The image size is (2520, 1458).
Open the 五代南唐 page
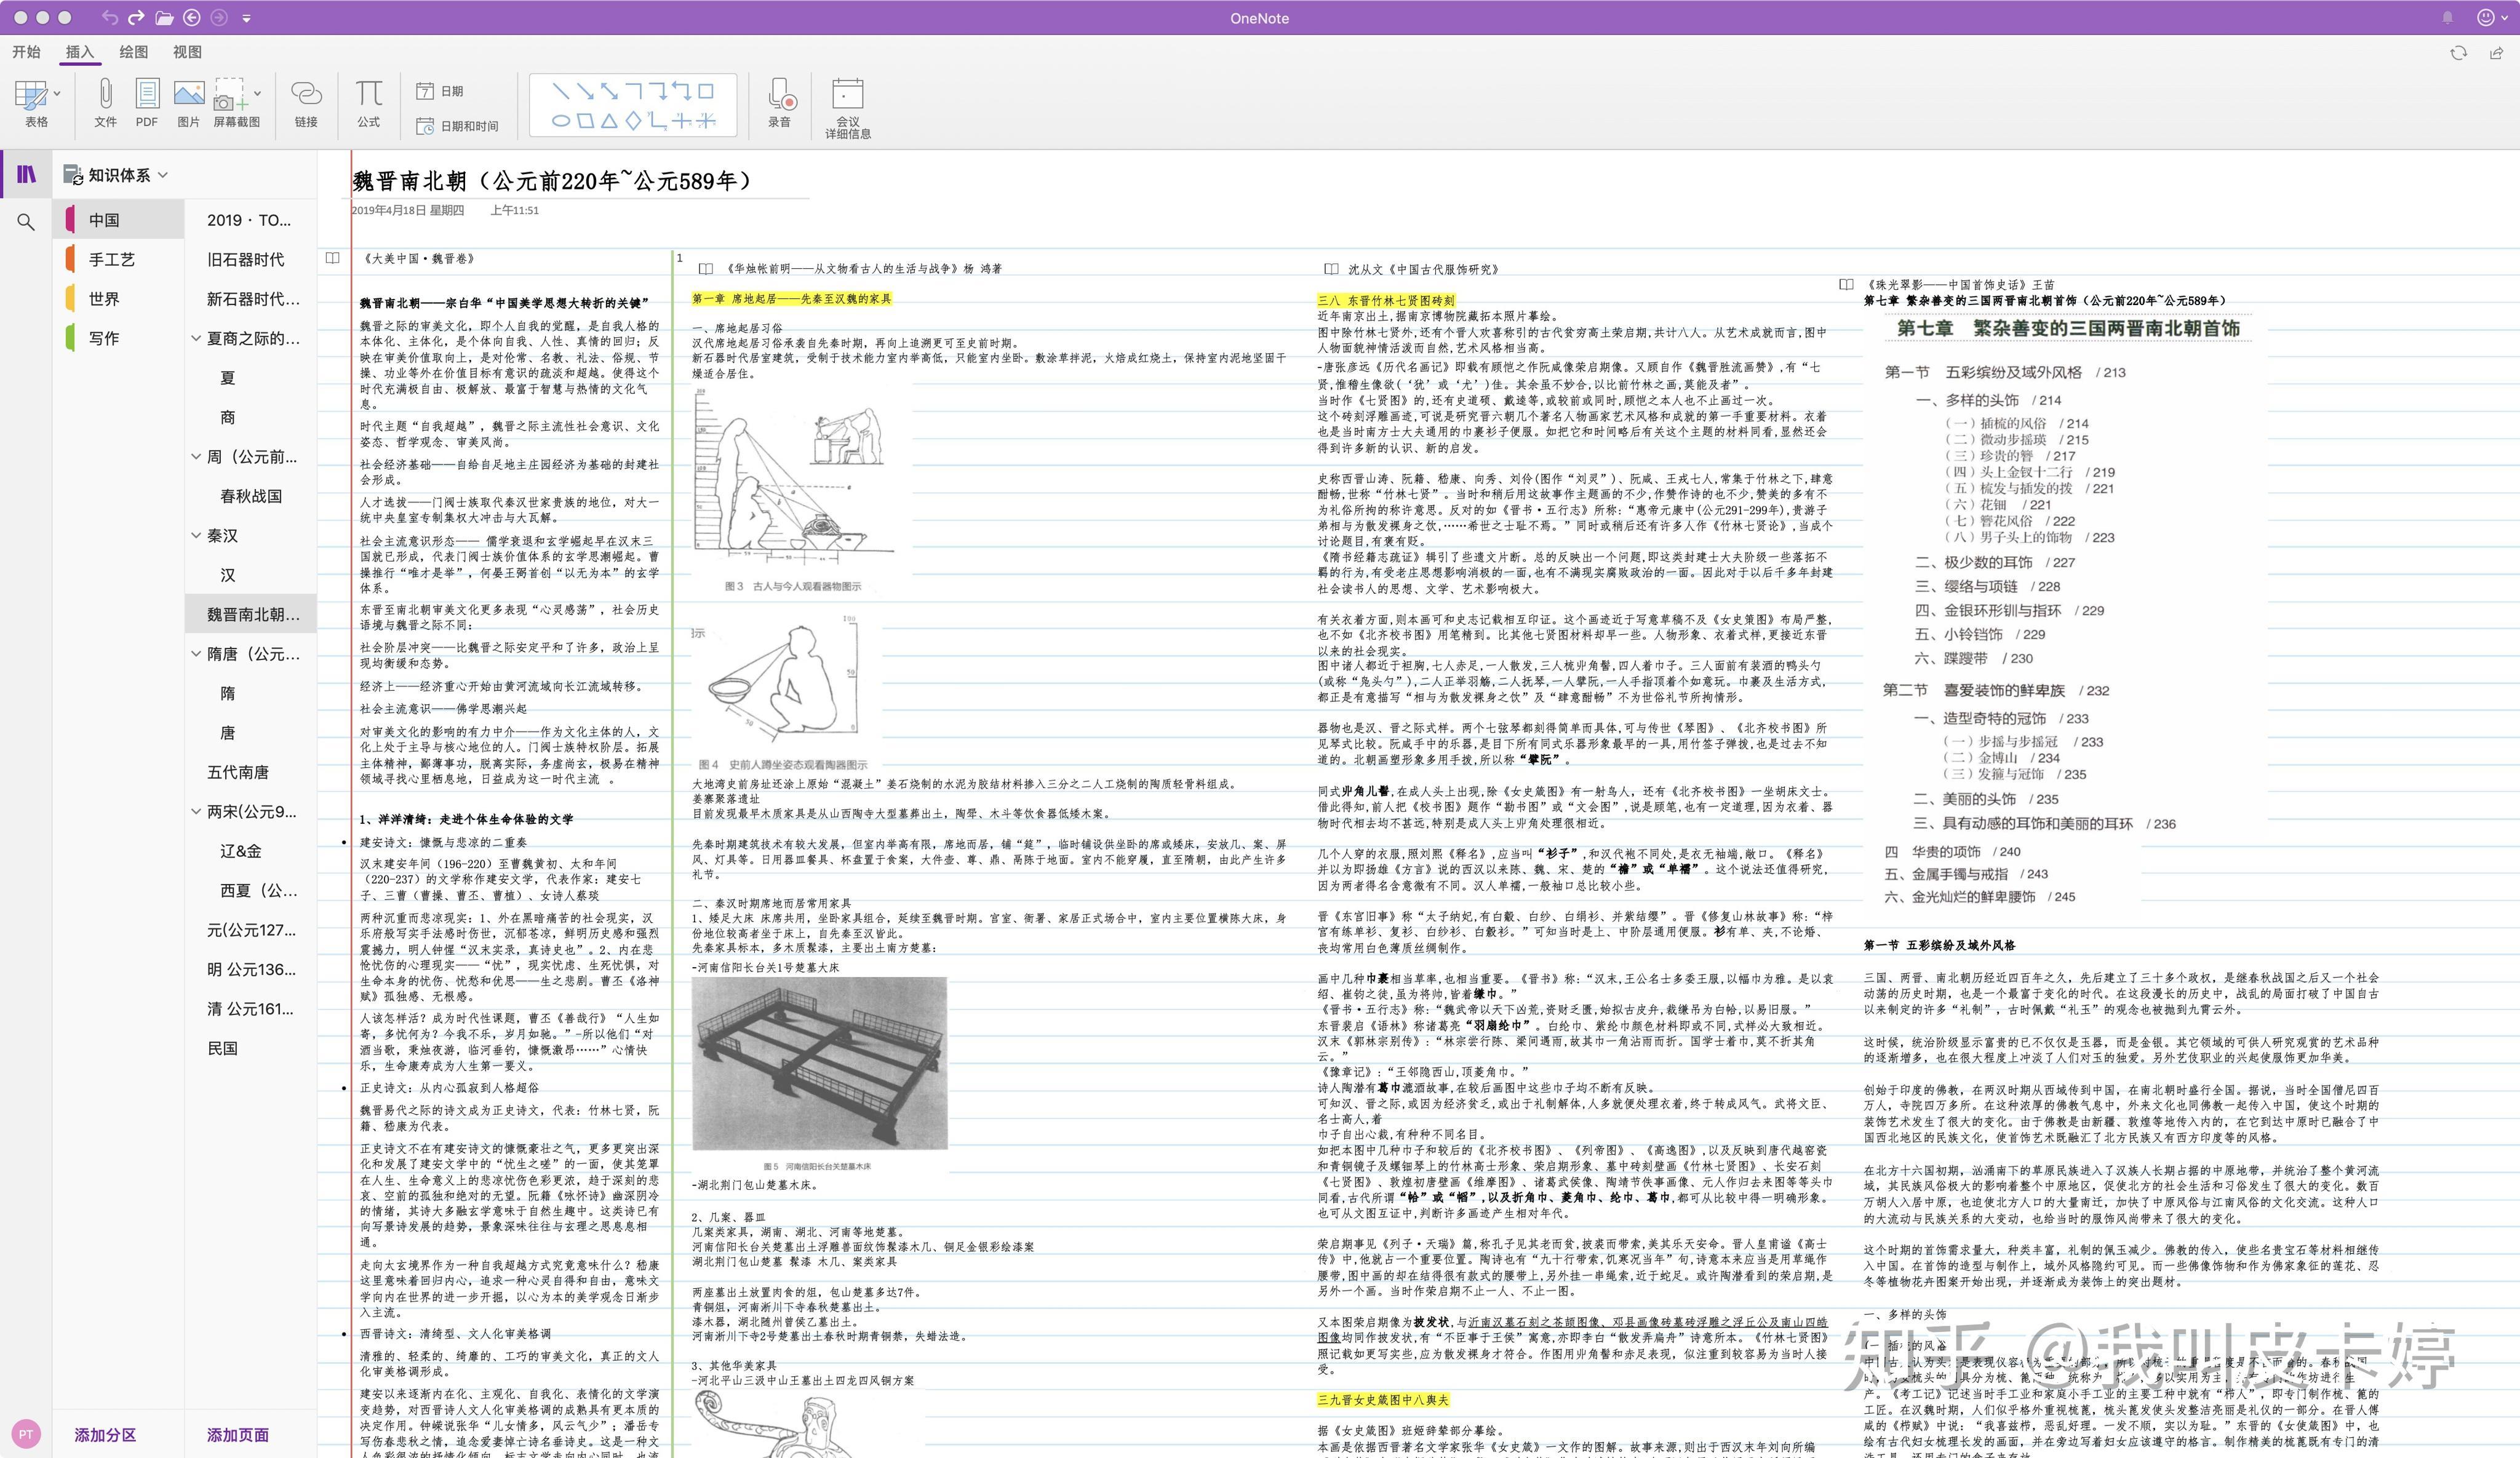[x=251, y=773]
